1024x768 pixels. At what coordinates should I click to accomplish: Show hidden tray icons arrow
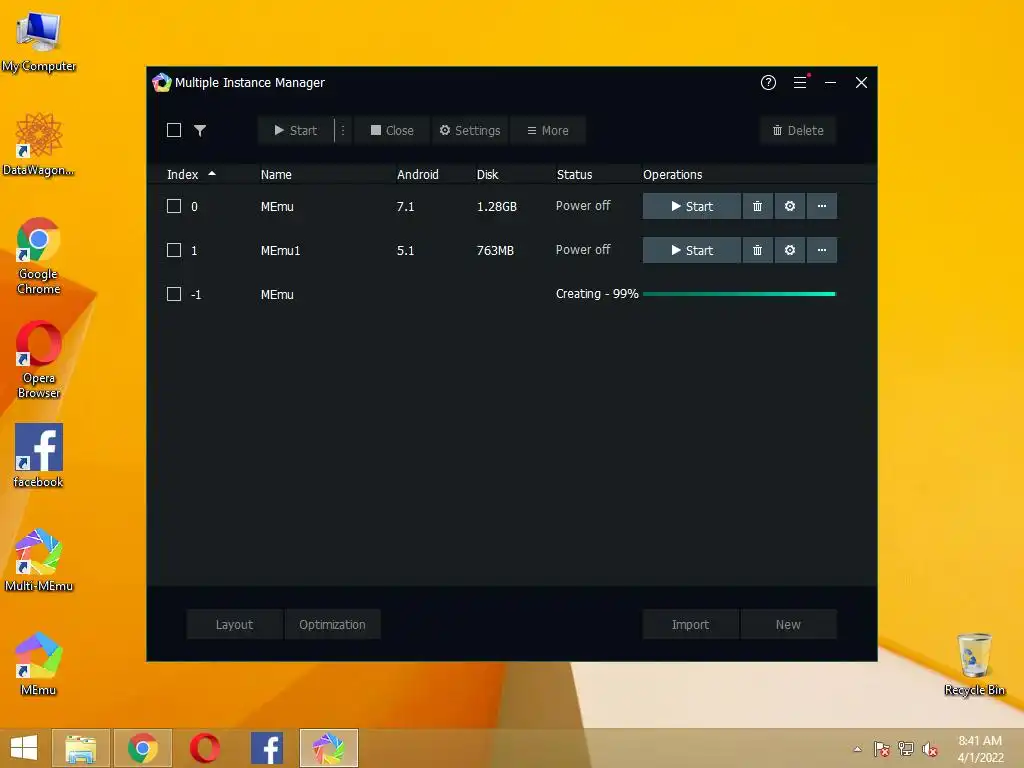[857, 749]
